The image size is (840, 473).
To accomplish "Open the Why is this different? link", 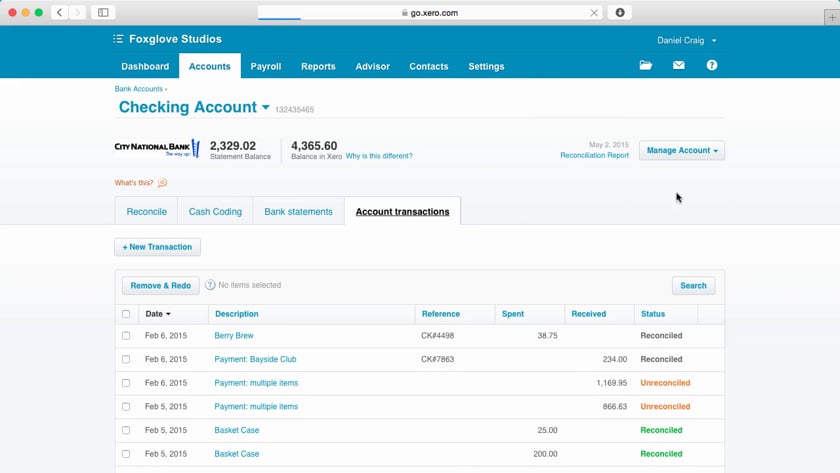I will pyautogui.click(x=379, y=156).
